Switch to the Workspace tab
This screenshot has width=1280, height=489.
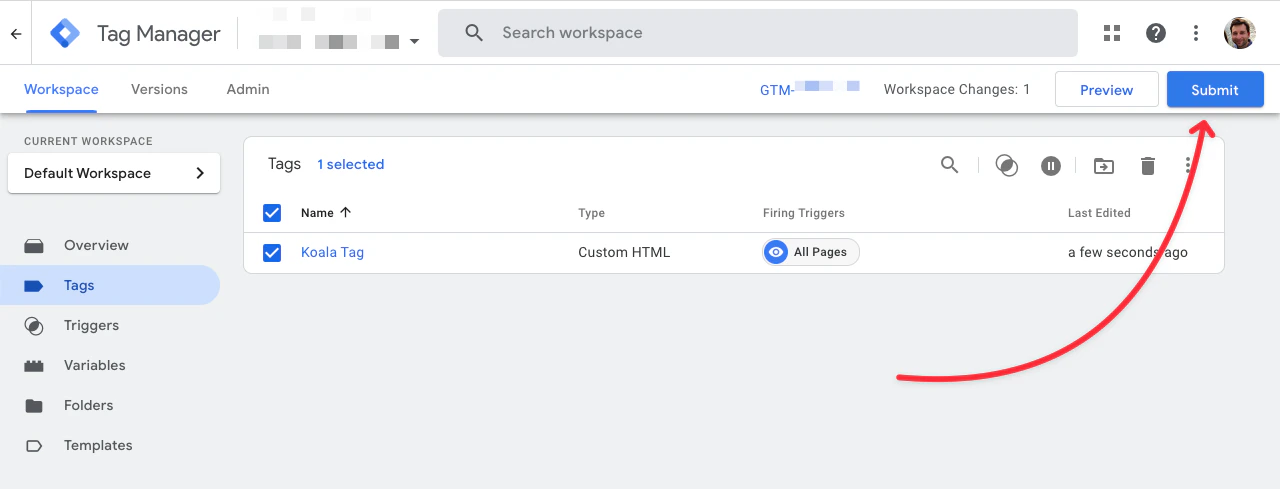(61, 89)
